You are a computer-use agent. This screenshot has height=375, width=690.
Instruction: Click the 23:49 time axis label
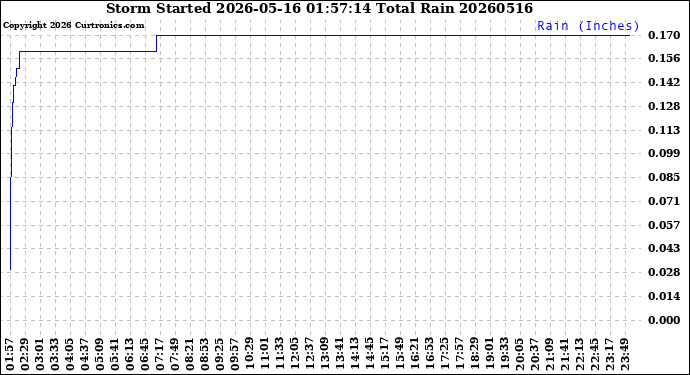624,354
